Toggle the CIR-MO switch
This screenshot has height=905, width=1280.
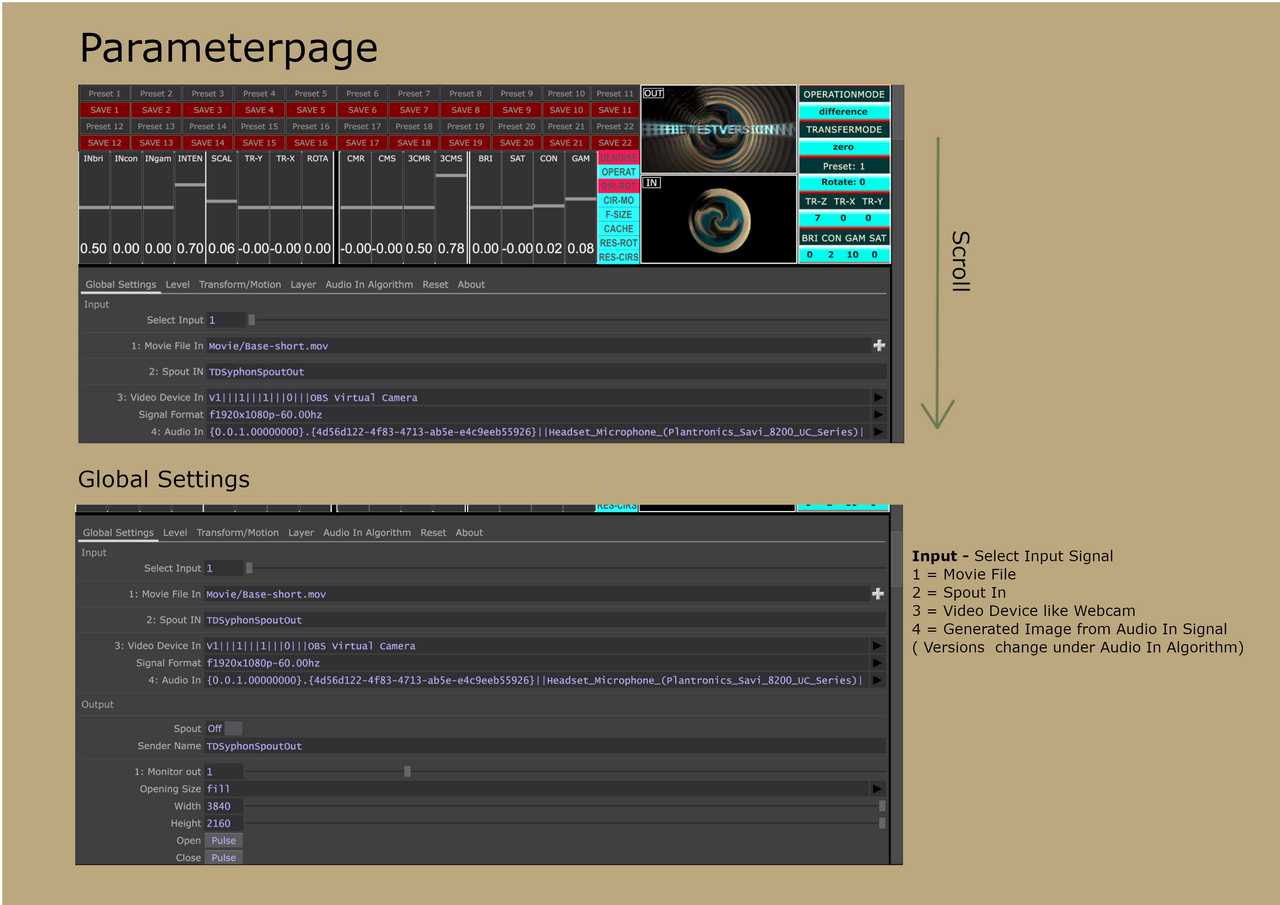tap(618, 200)
